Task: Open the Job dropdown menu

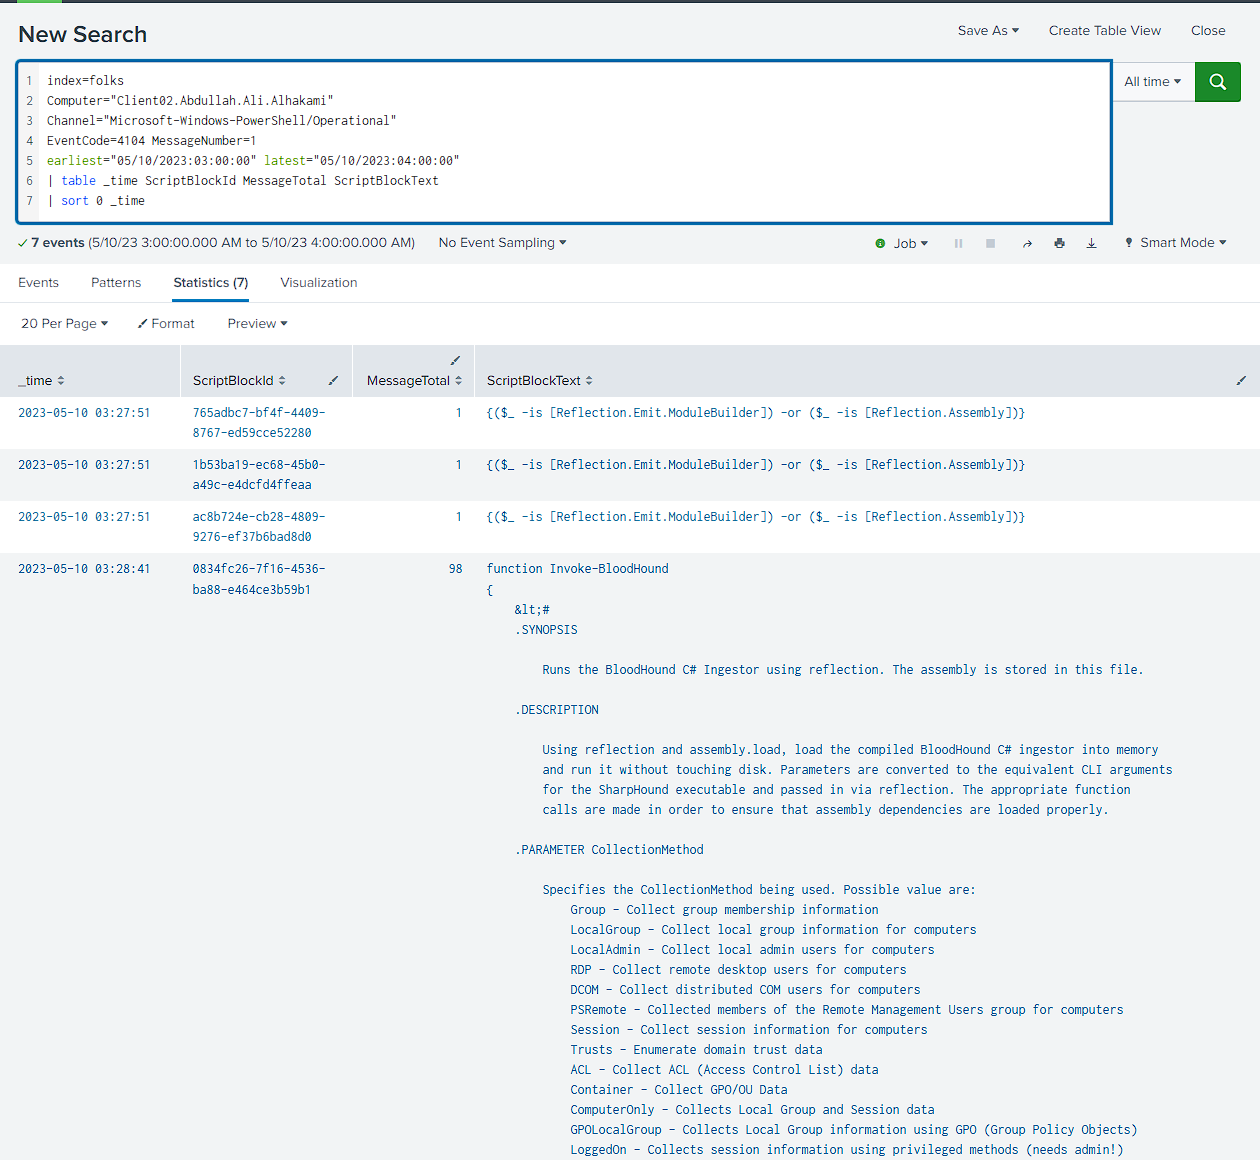Action: (x=910, y=243)
